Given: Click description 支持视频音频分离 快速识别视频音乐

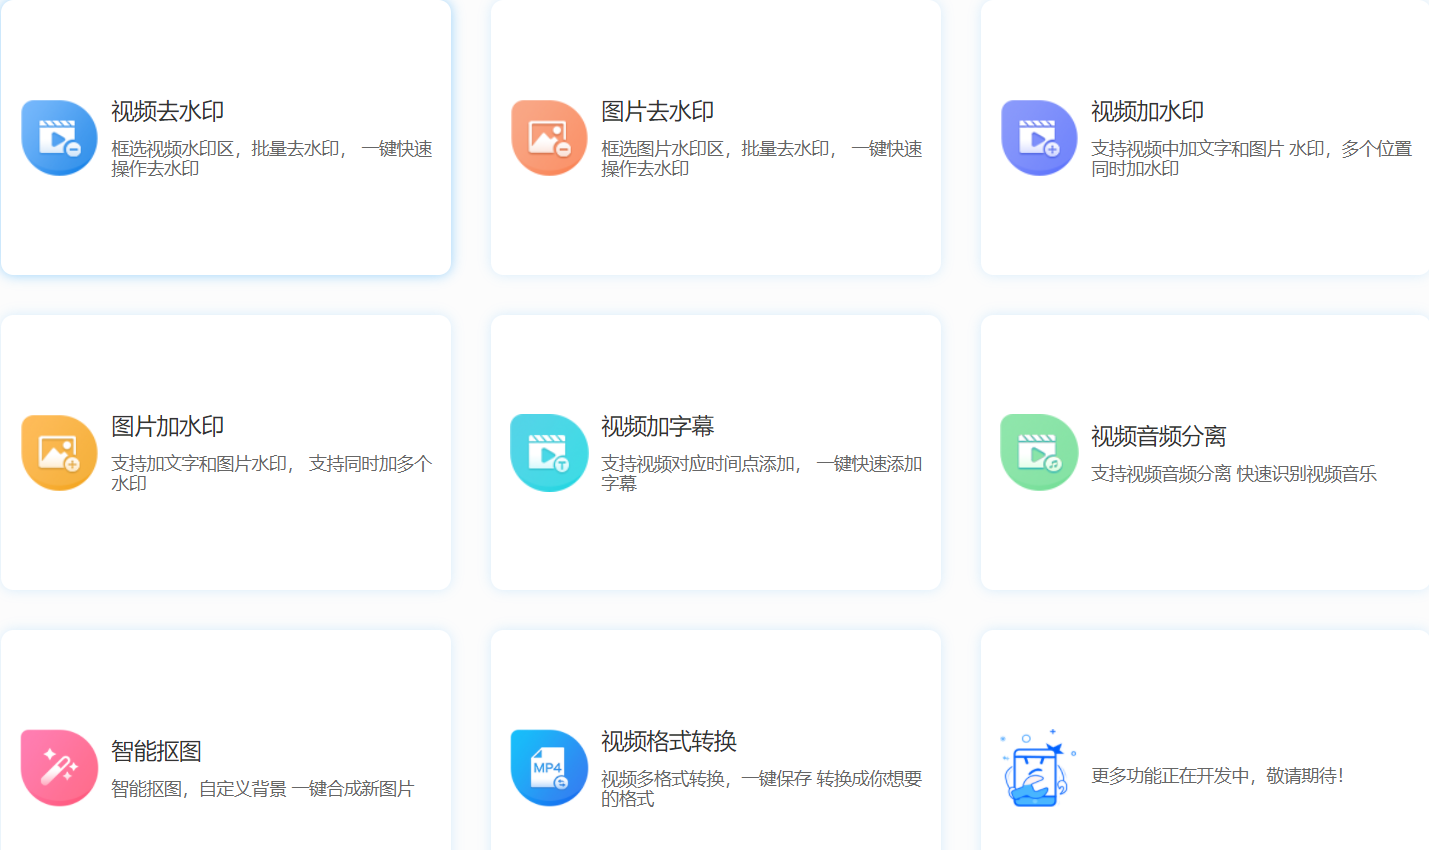Looking at the screenshot, I should pyautogui.click(x=1234, y=474).
